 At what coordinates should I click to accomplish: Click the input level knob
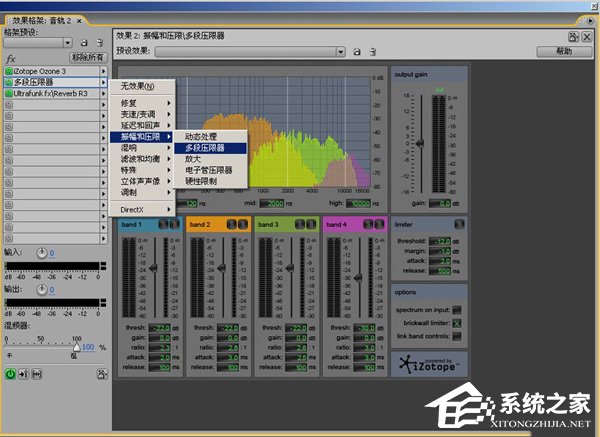click(x=41, y=253)
